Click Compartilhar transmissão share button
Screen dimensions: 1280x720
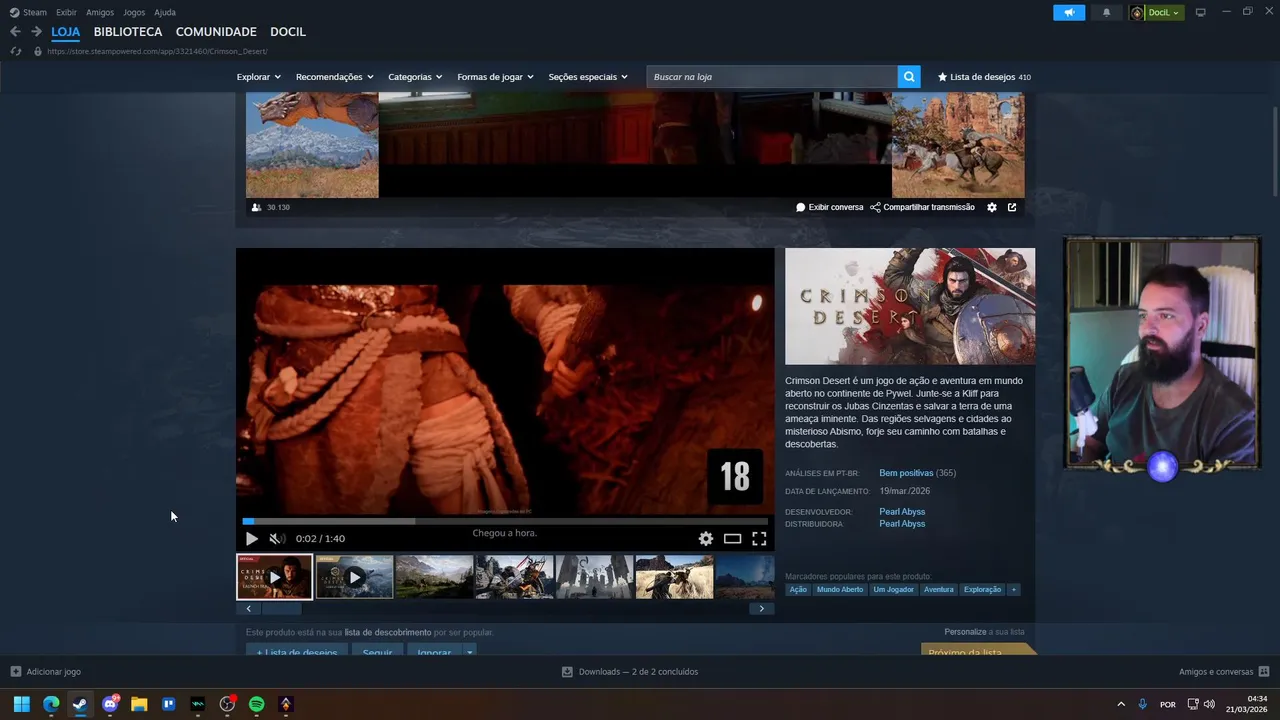pos(922,207)
